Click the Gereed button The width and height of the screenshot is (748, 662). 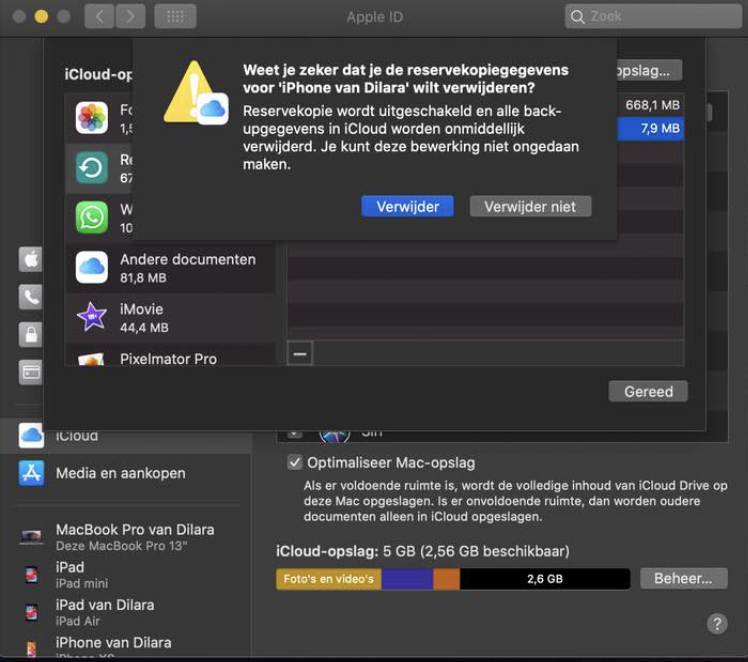(x=648, y=391)
